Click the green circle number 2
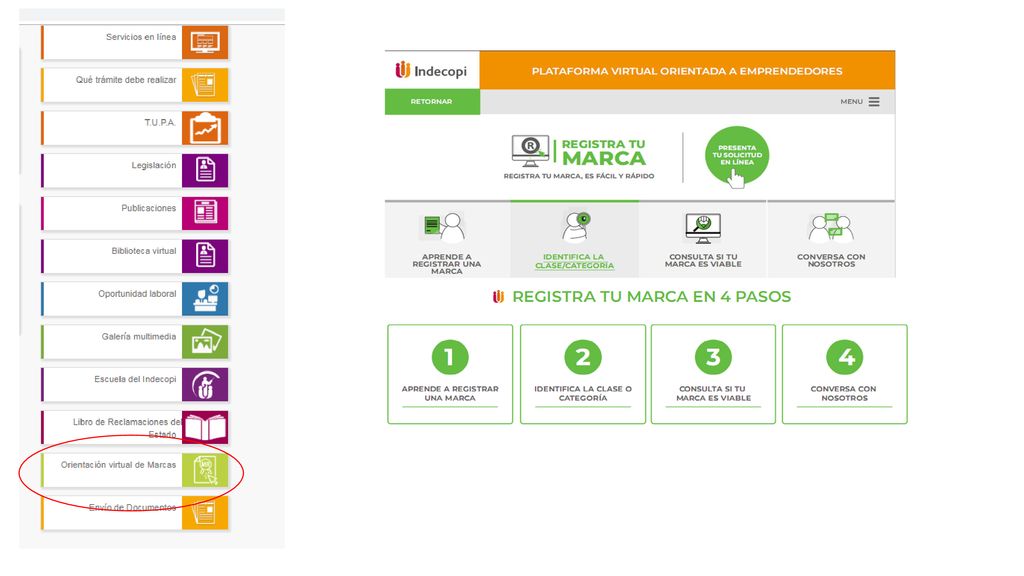The width and height of the screenshot is (1024, 576). pos(583,357)
